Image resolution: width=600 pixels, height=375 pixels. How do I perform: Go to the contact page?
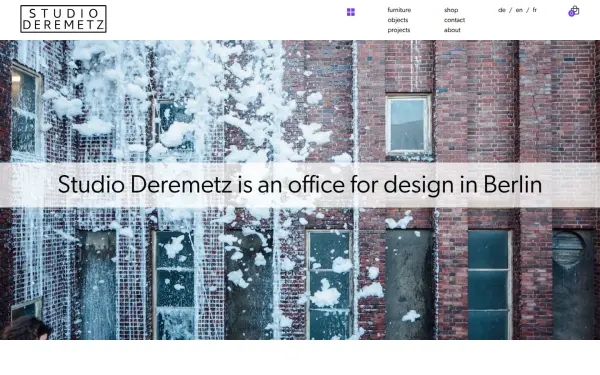tap(454, 20)
